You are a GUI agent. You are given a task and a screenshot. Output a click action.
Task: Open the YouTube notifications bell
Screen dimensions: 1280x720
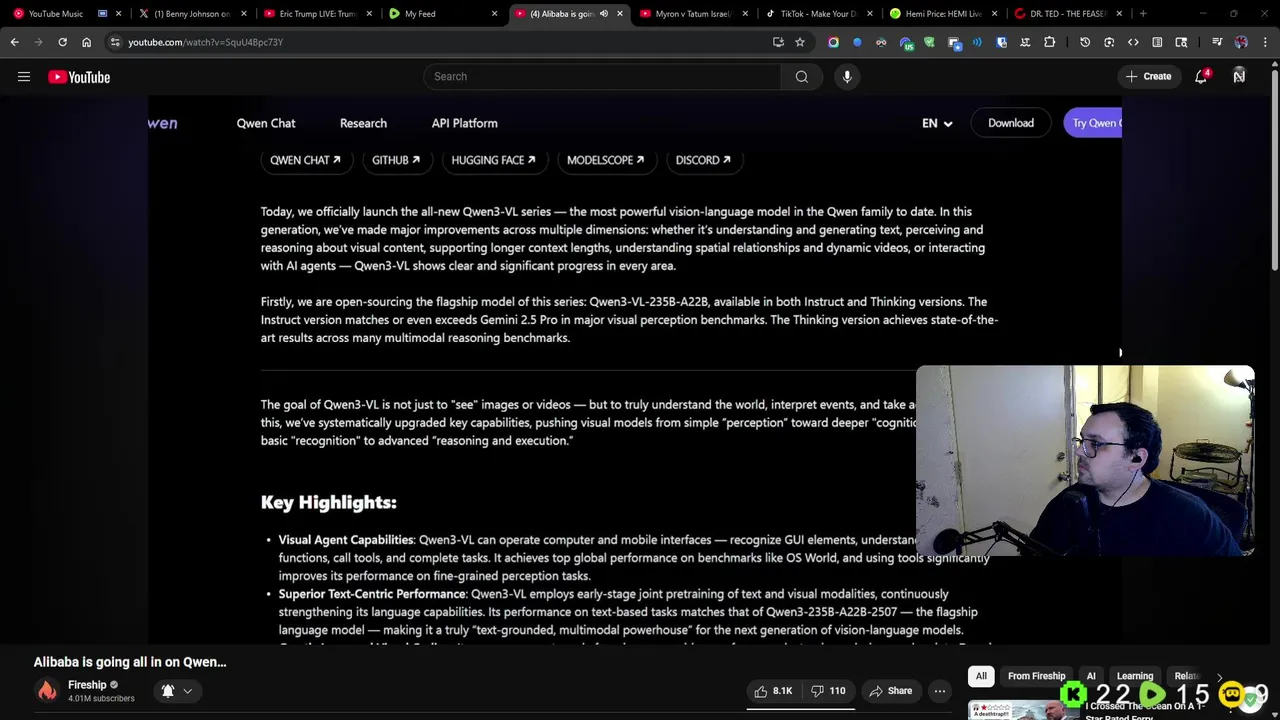tap(1201, 77)
